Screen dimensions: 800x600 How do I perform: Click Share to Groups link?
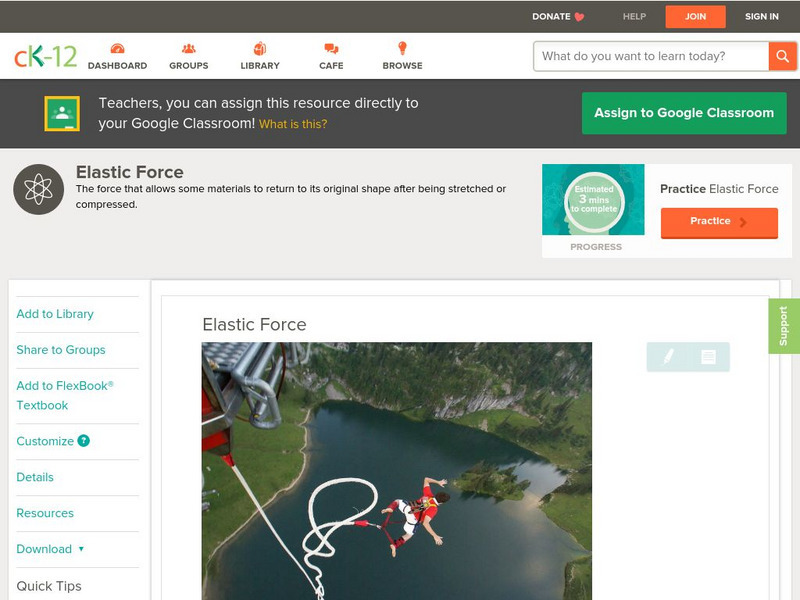coord(61,350)
